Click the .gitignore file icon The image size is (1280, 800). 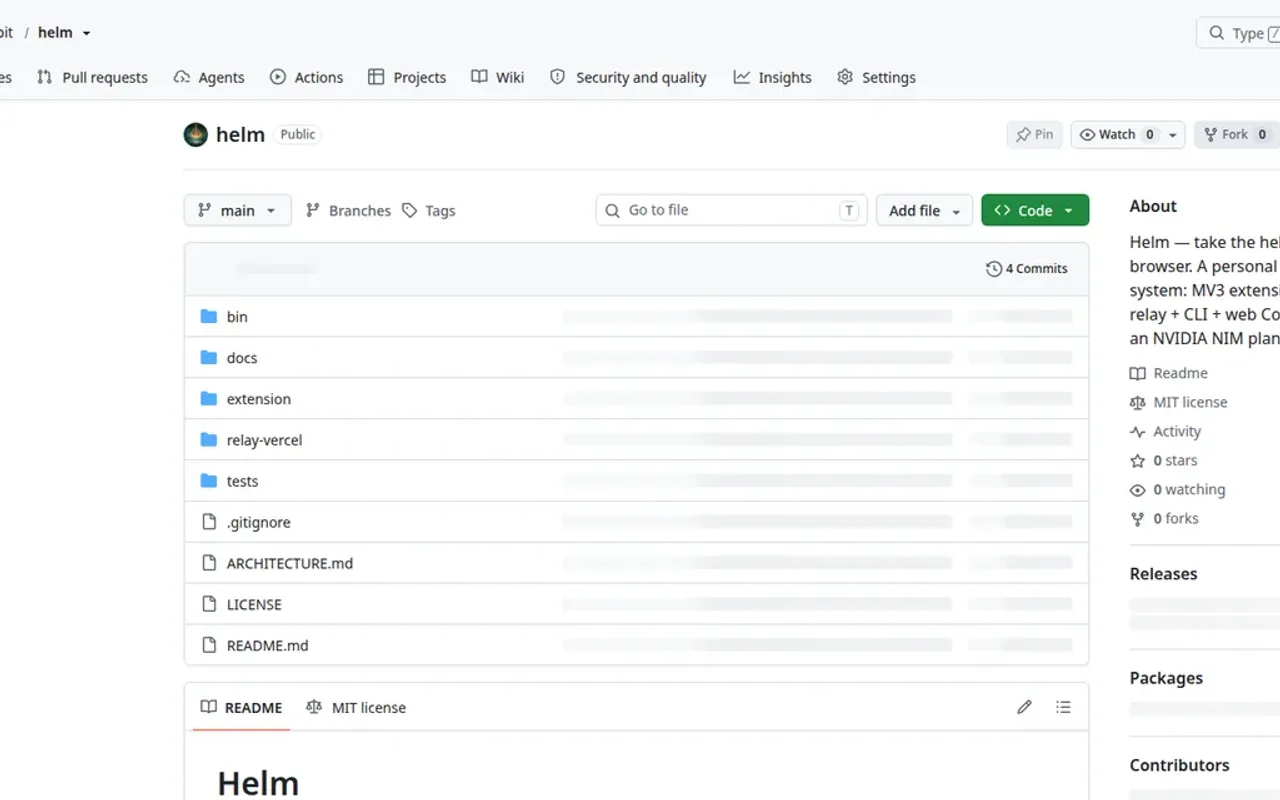tap(209, 521)
